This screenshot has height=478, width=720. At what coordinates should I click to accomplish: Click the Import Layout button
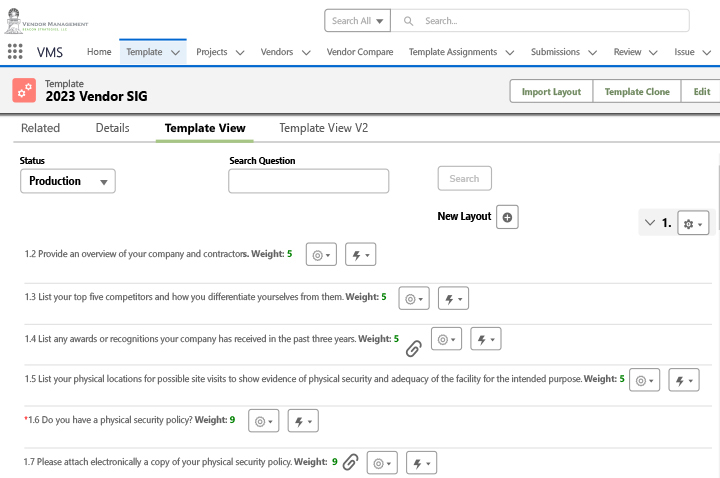[x=551, y=91]
